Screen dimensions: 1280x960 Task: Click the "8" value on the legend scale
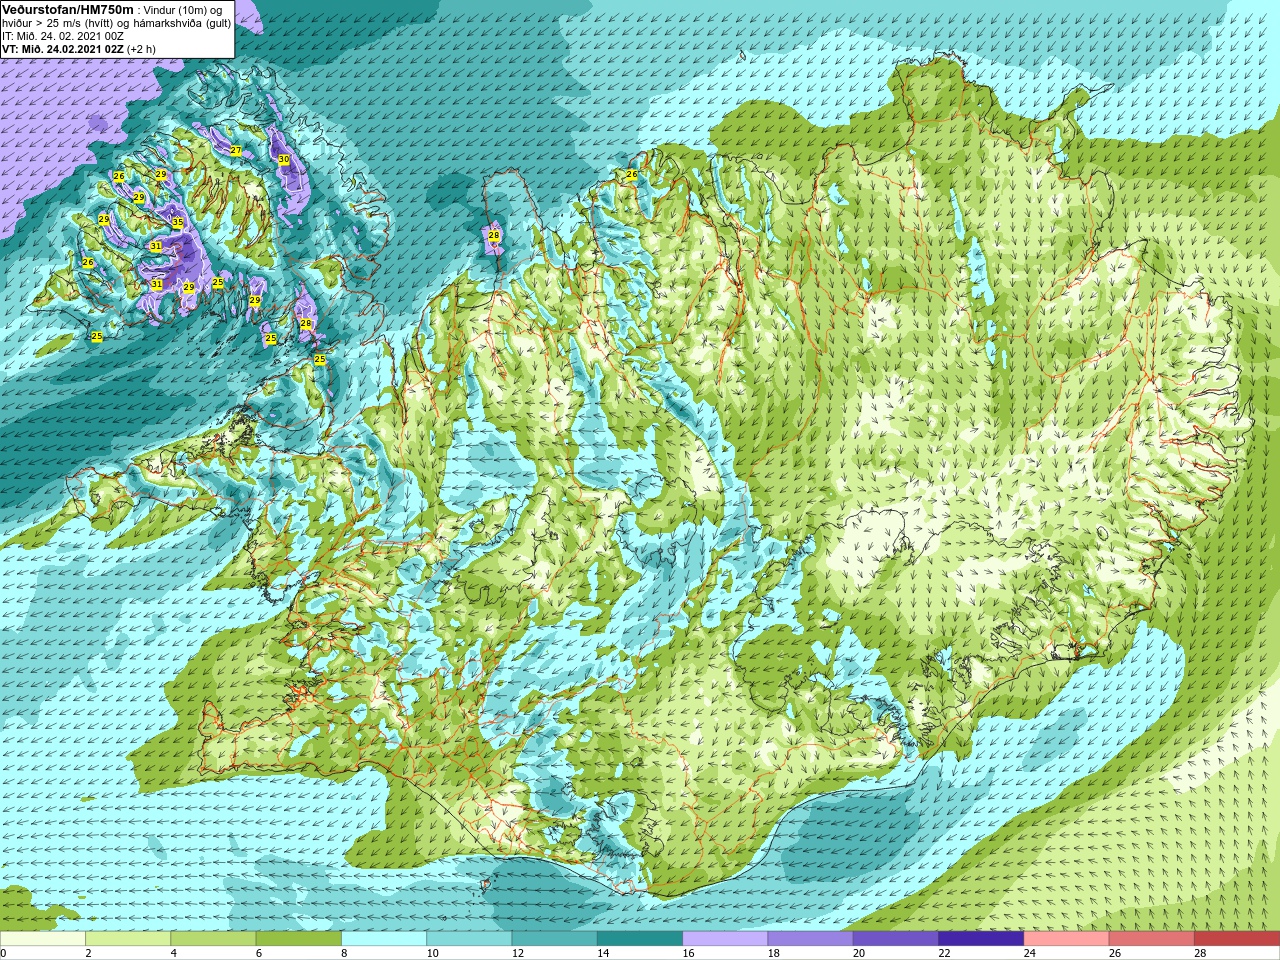point(344,953)
